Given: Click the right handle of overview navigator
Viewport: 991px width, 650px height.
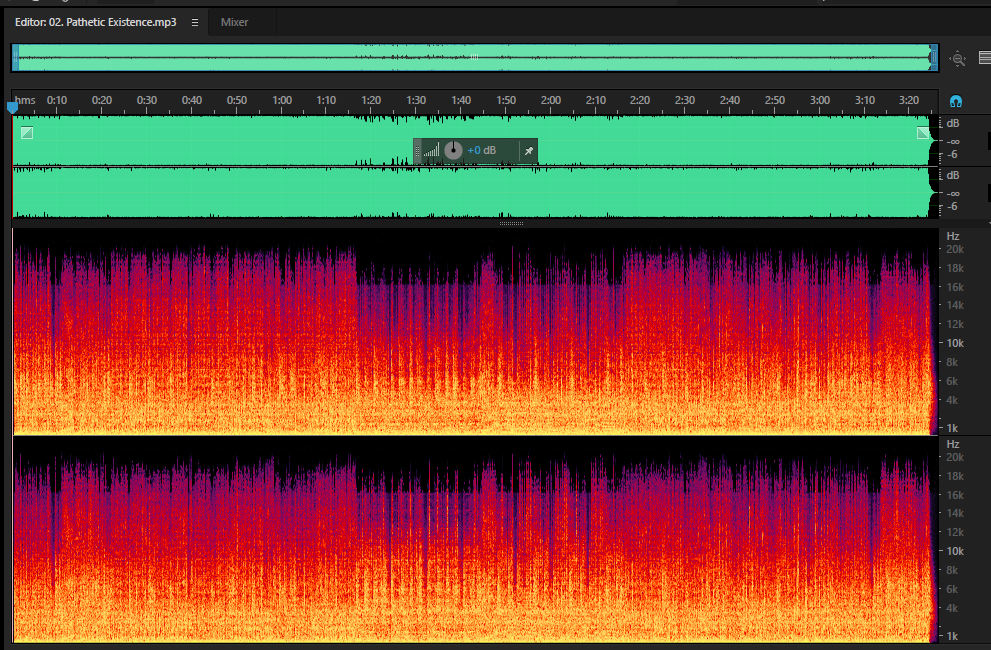Looking at the screenshot, I should (933, 58).
